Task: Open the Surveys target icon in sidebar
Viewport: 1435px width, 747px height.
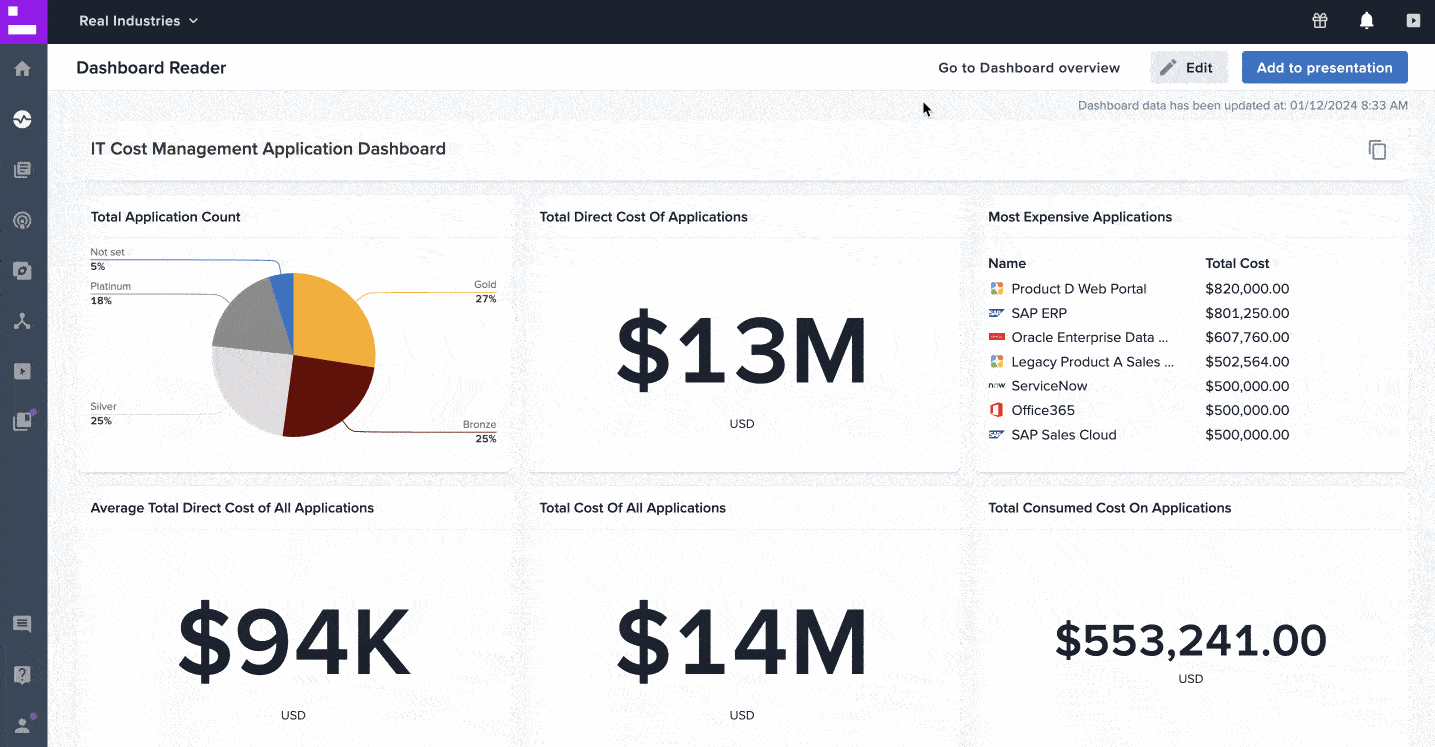Action: (x=22, y=220)
